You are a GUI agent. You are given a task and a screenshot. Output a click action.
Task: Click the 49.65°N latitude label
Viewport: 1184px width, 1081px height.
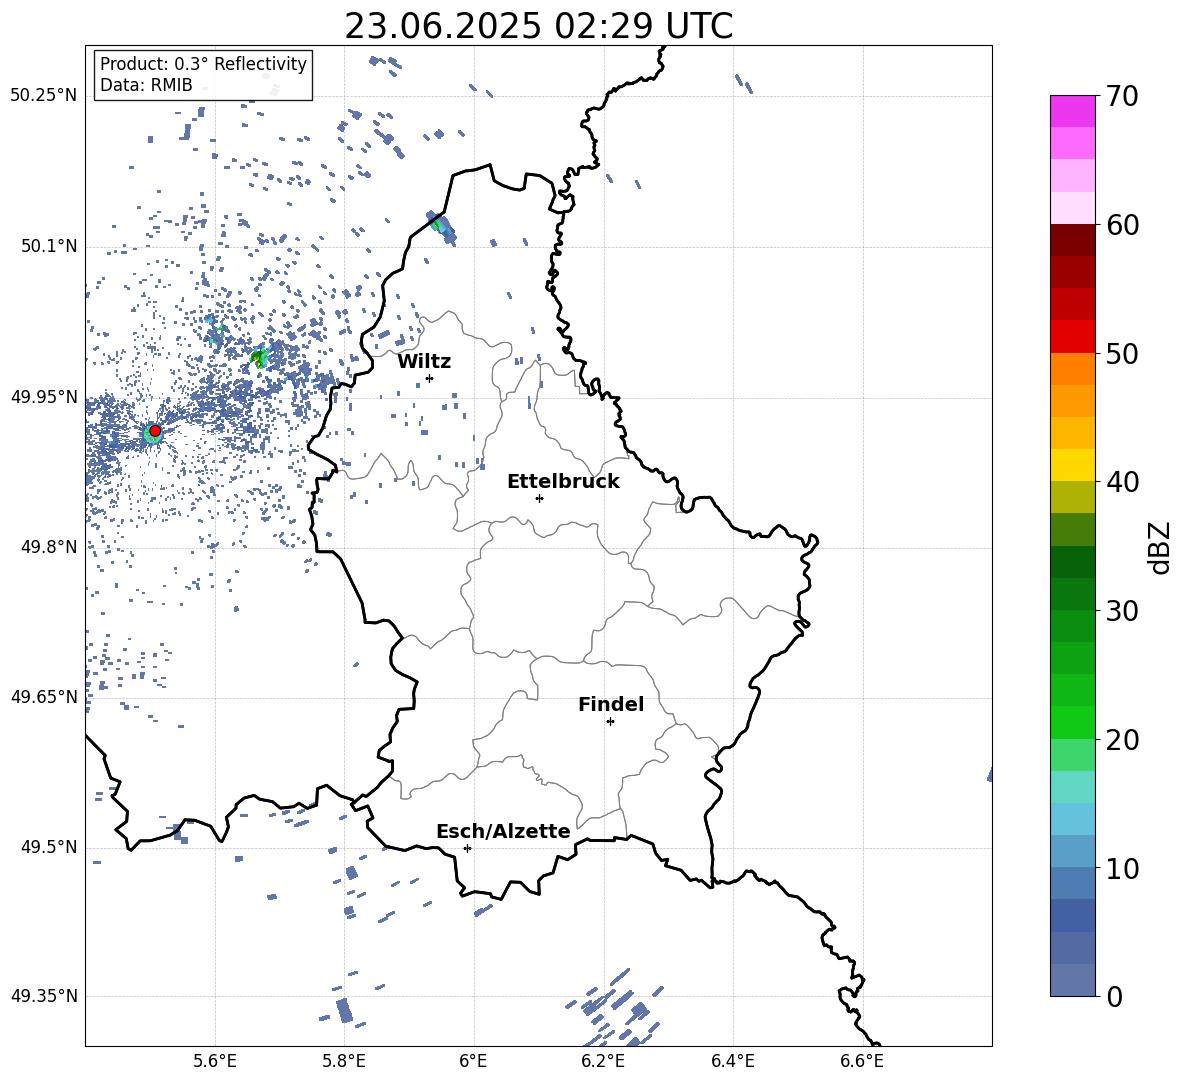[x=44, y=696]
